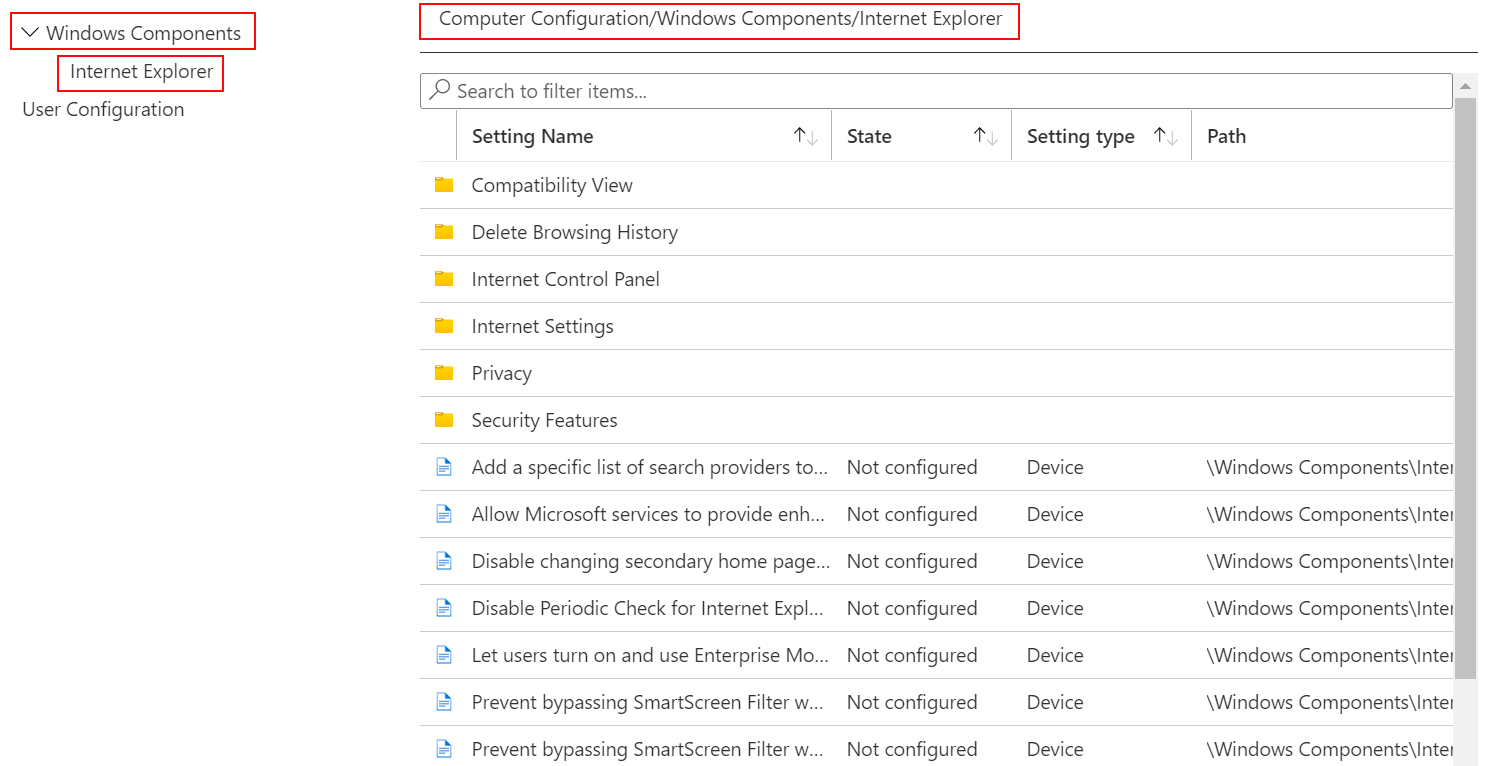Image resolution: width=1485 pixels, height=766 pixels.
Task: Click document icon for Allow Microsoft services setting
Action: (x=444, y=514)
